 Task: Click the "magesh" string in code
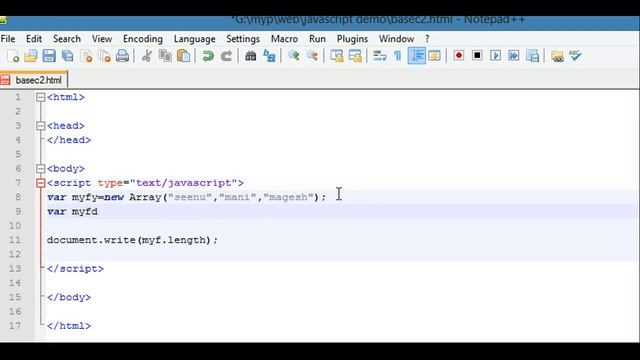click(x=288, y=197)
